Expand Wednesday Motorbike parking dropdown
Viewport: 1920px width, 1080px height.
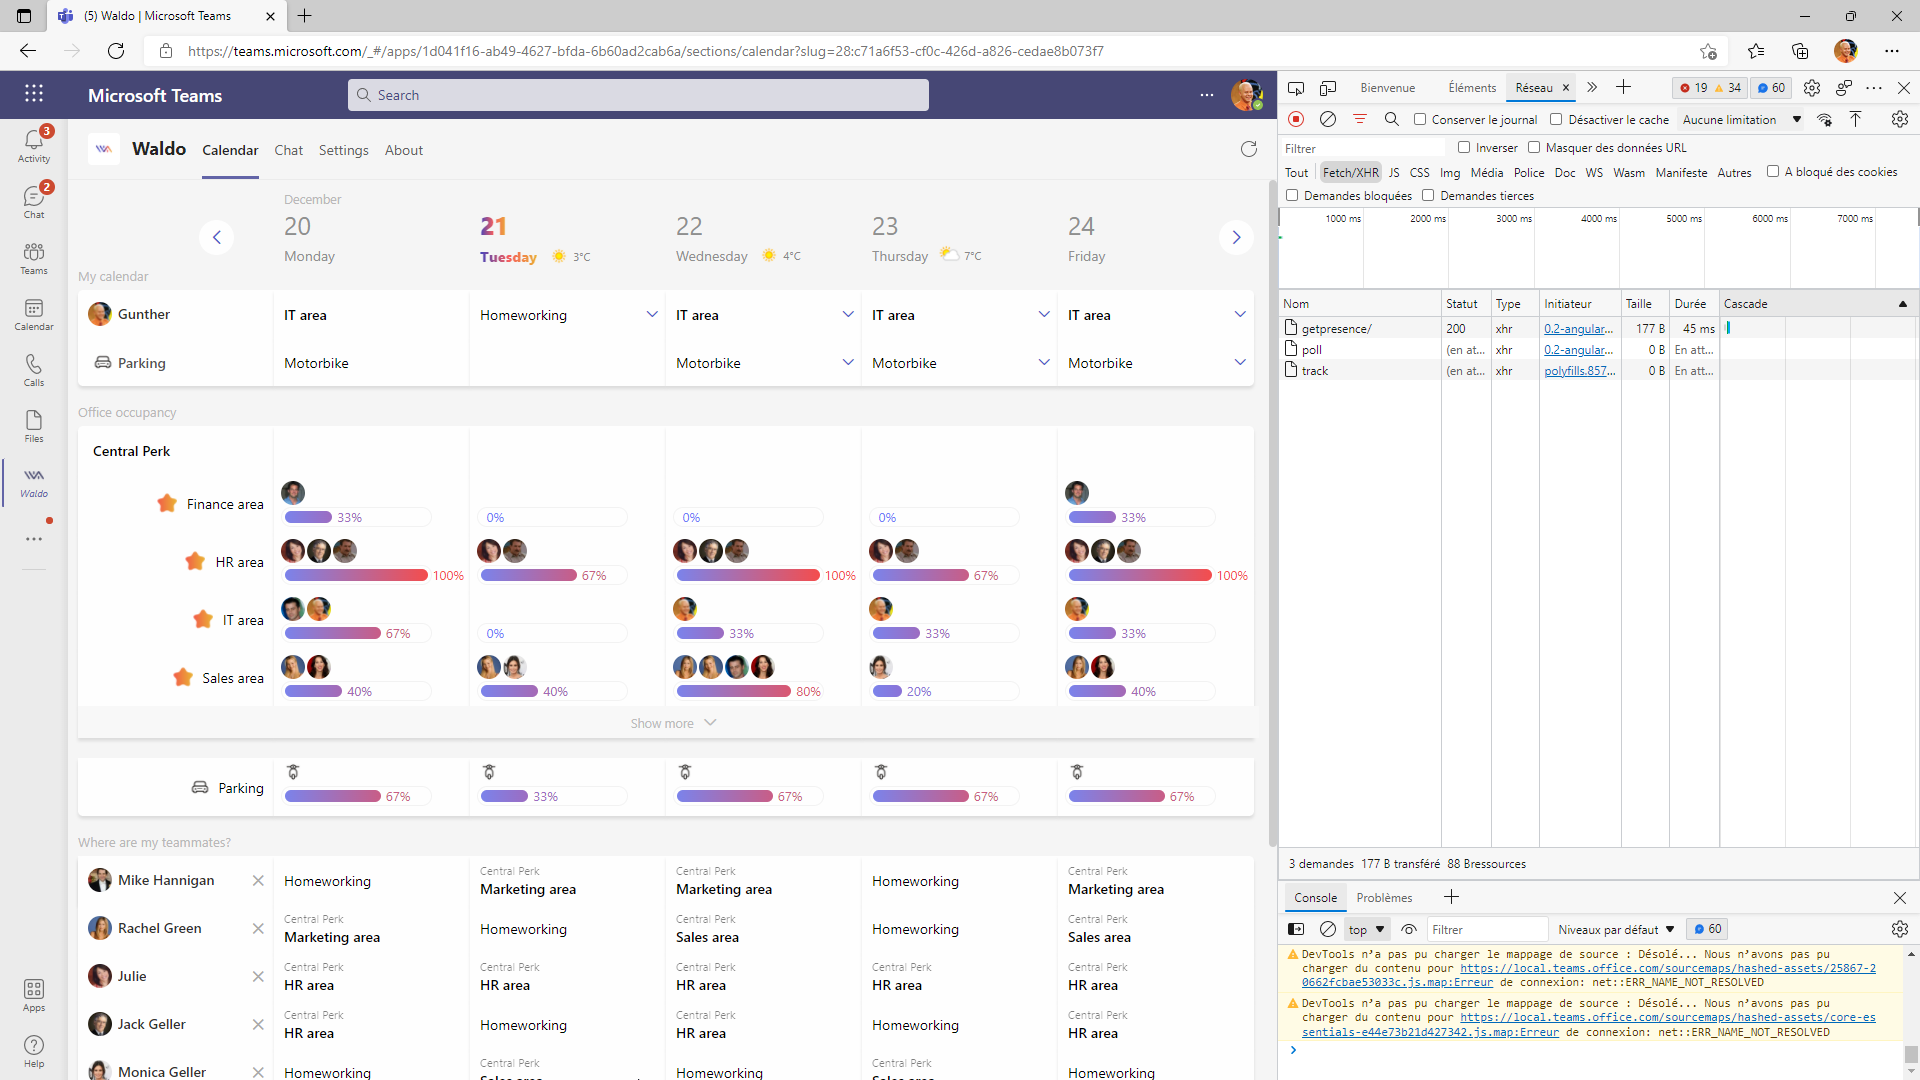pyautogui.click(x=848, y=362)
